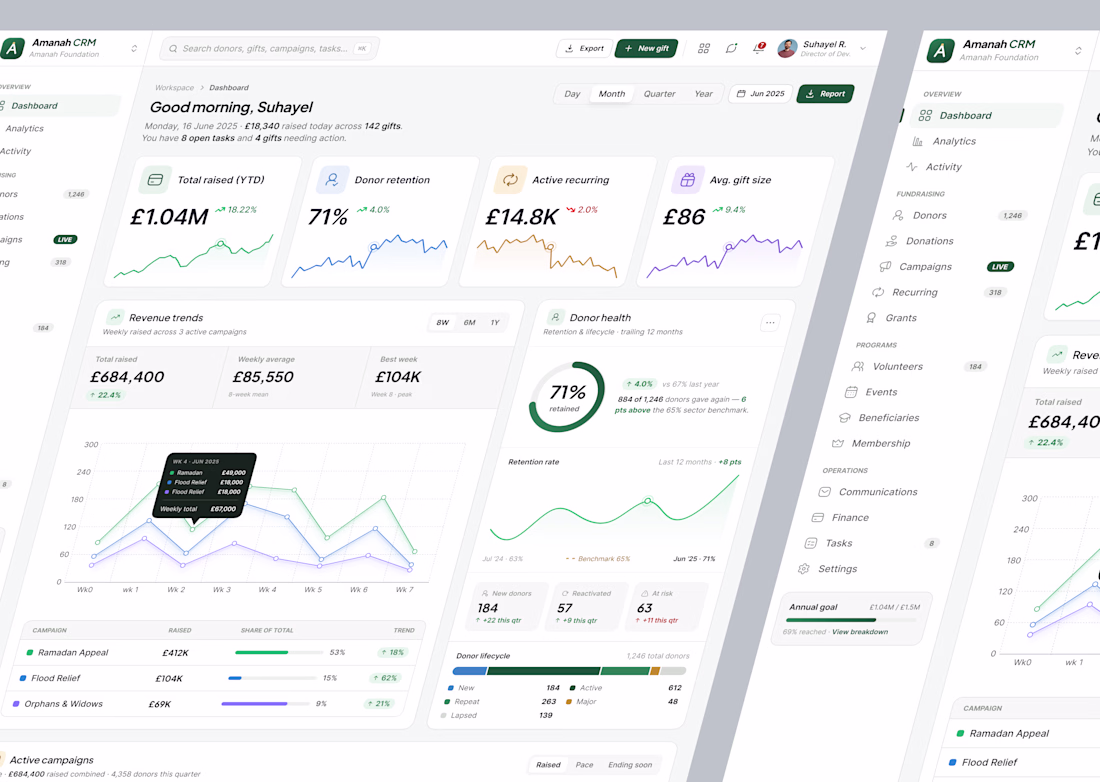Click the Donor health panel icon
Image resolution: width=1100 pixels, height=782 pixels.
(x=556, y=317)
